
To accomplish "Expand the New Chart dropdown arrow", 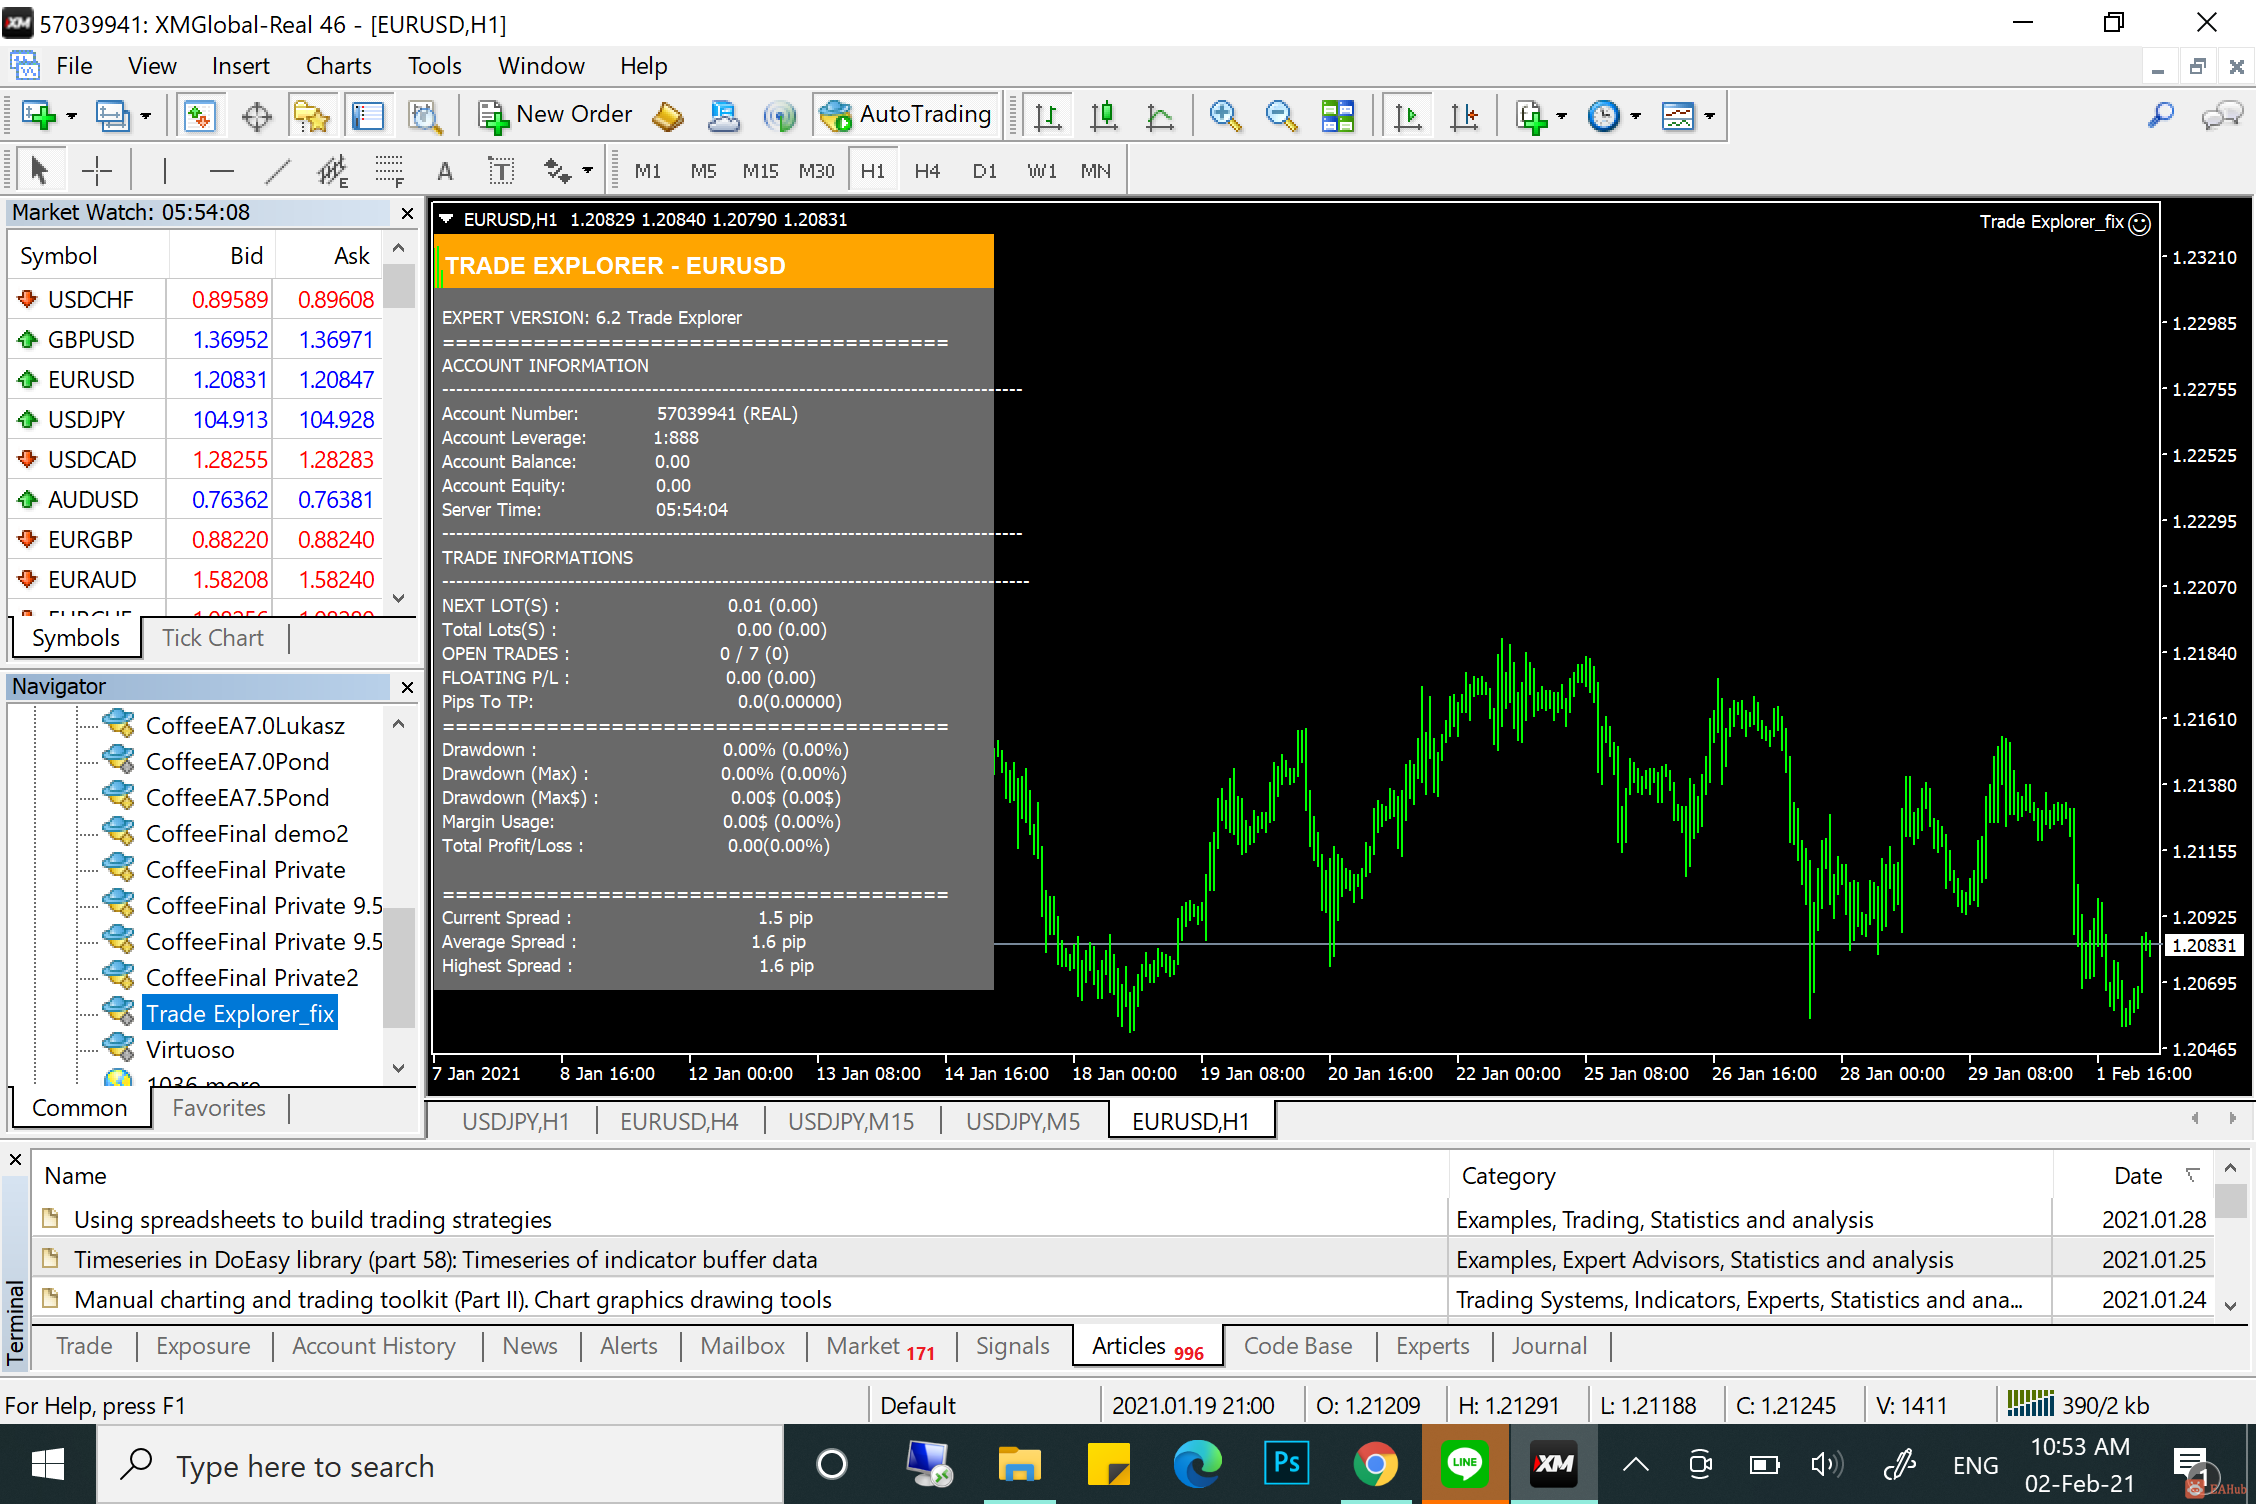I will pos(71,116).
